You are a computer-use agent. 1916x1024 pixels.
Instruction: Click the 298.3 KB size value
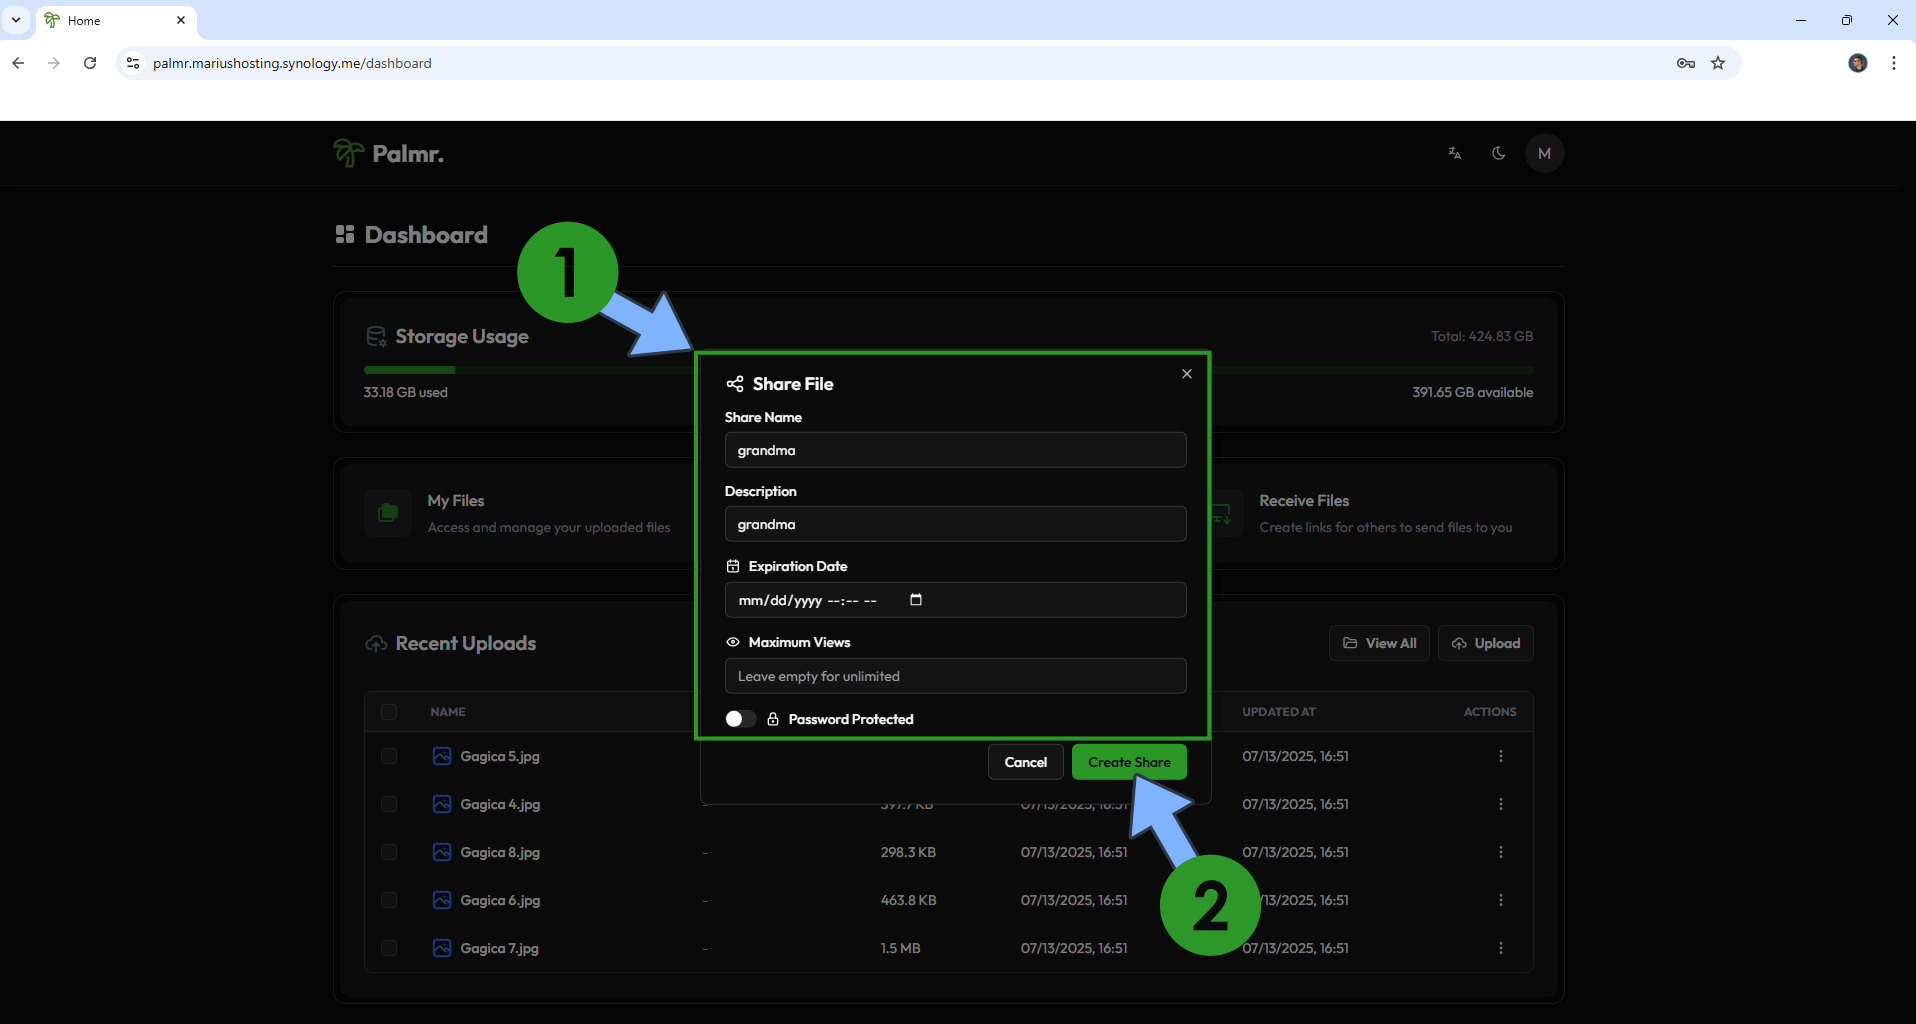(908, 852)
